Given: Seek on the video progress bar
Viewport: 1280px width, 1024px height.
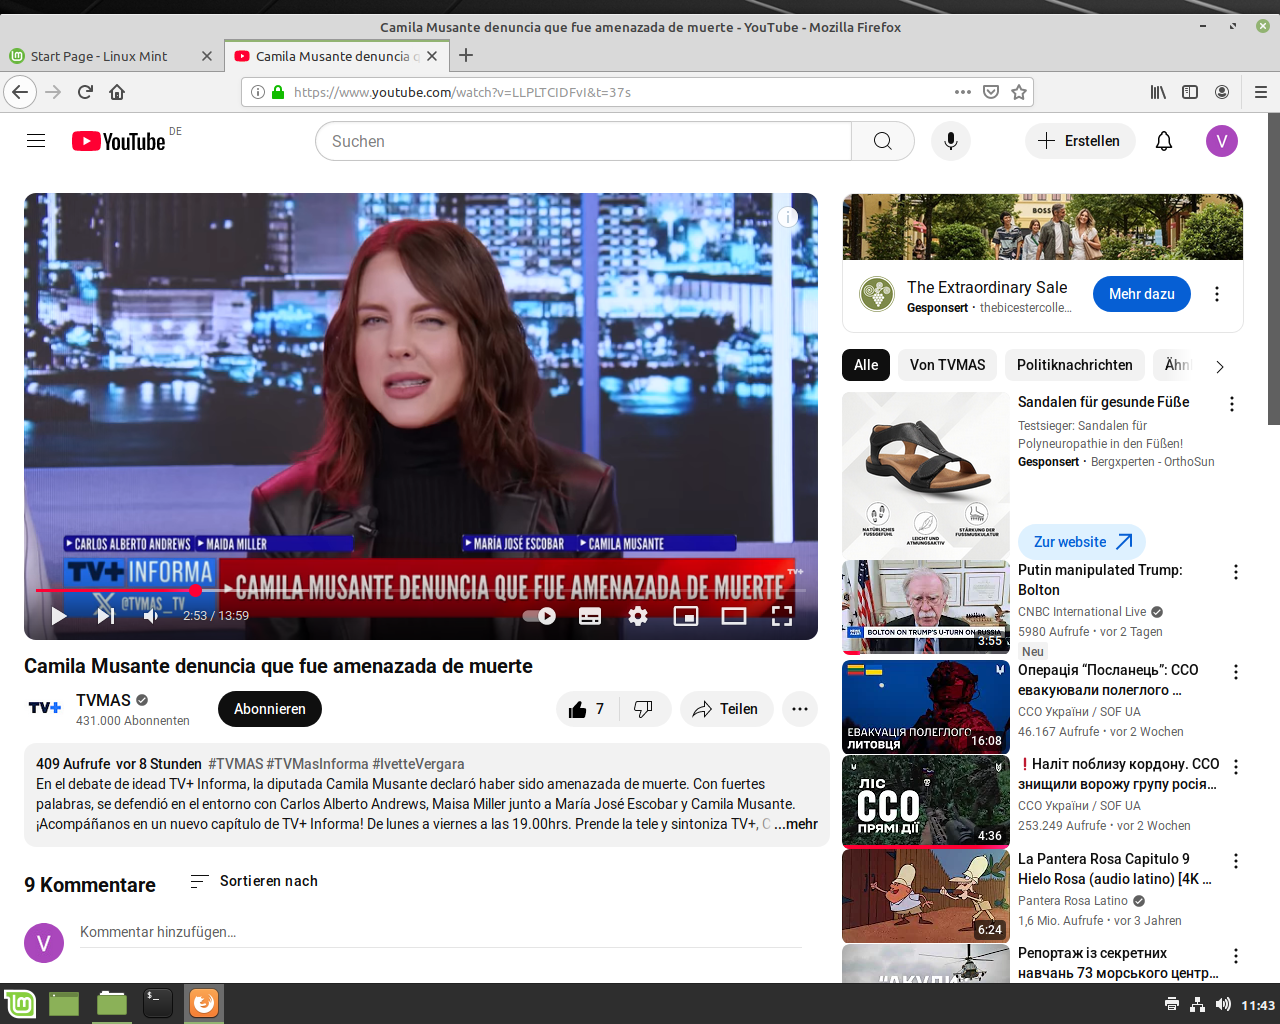Looking at the screenshot, I should [x=421, y=590].
